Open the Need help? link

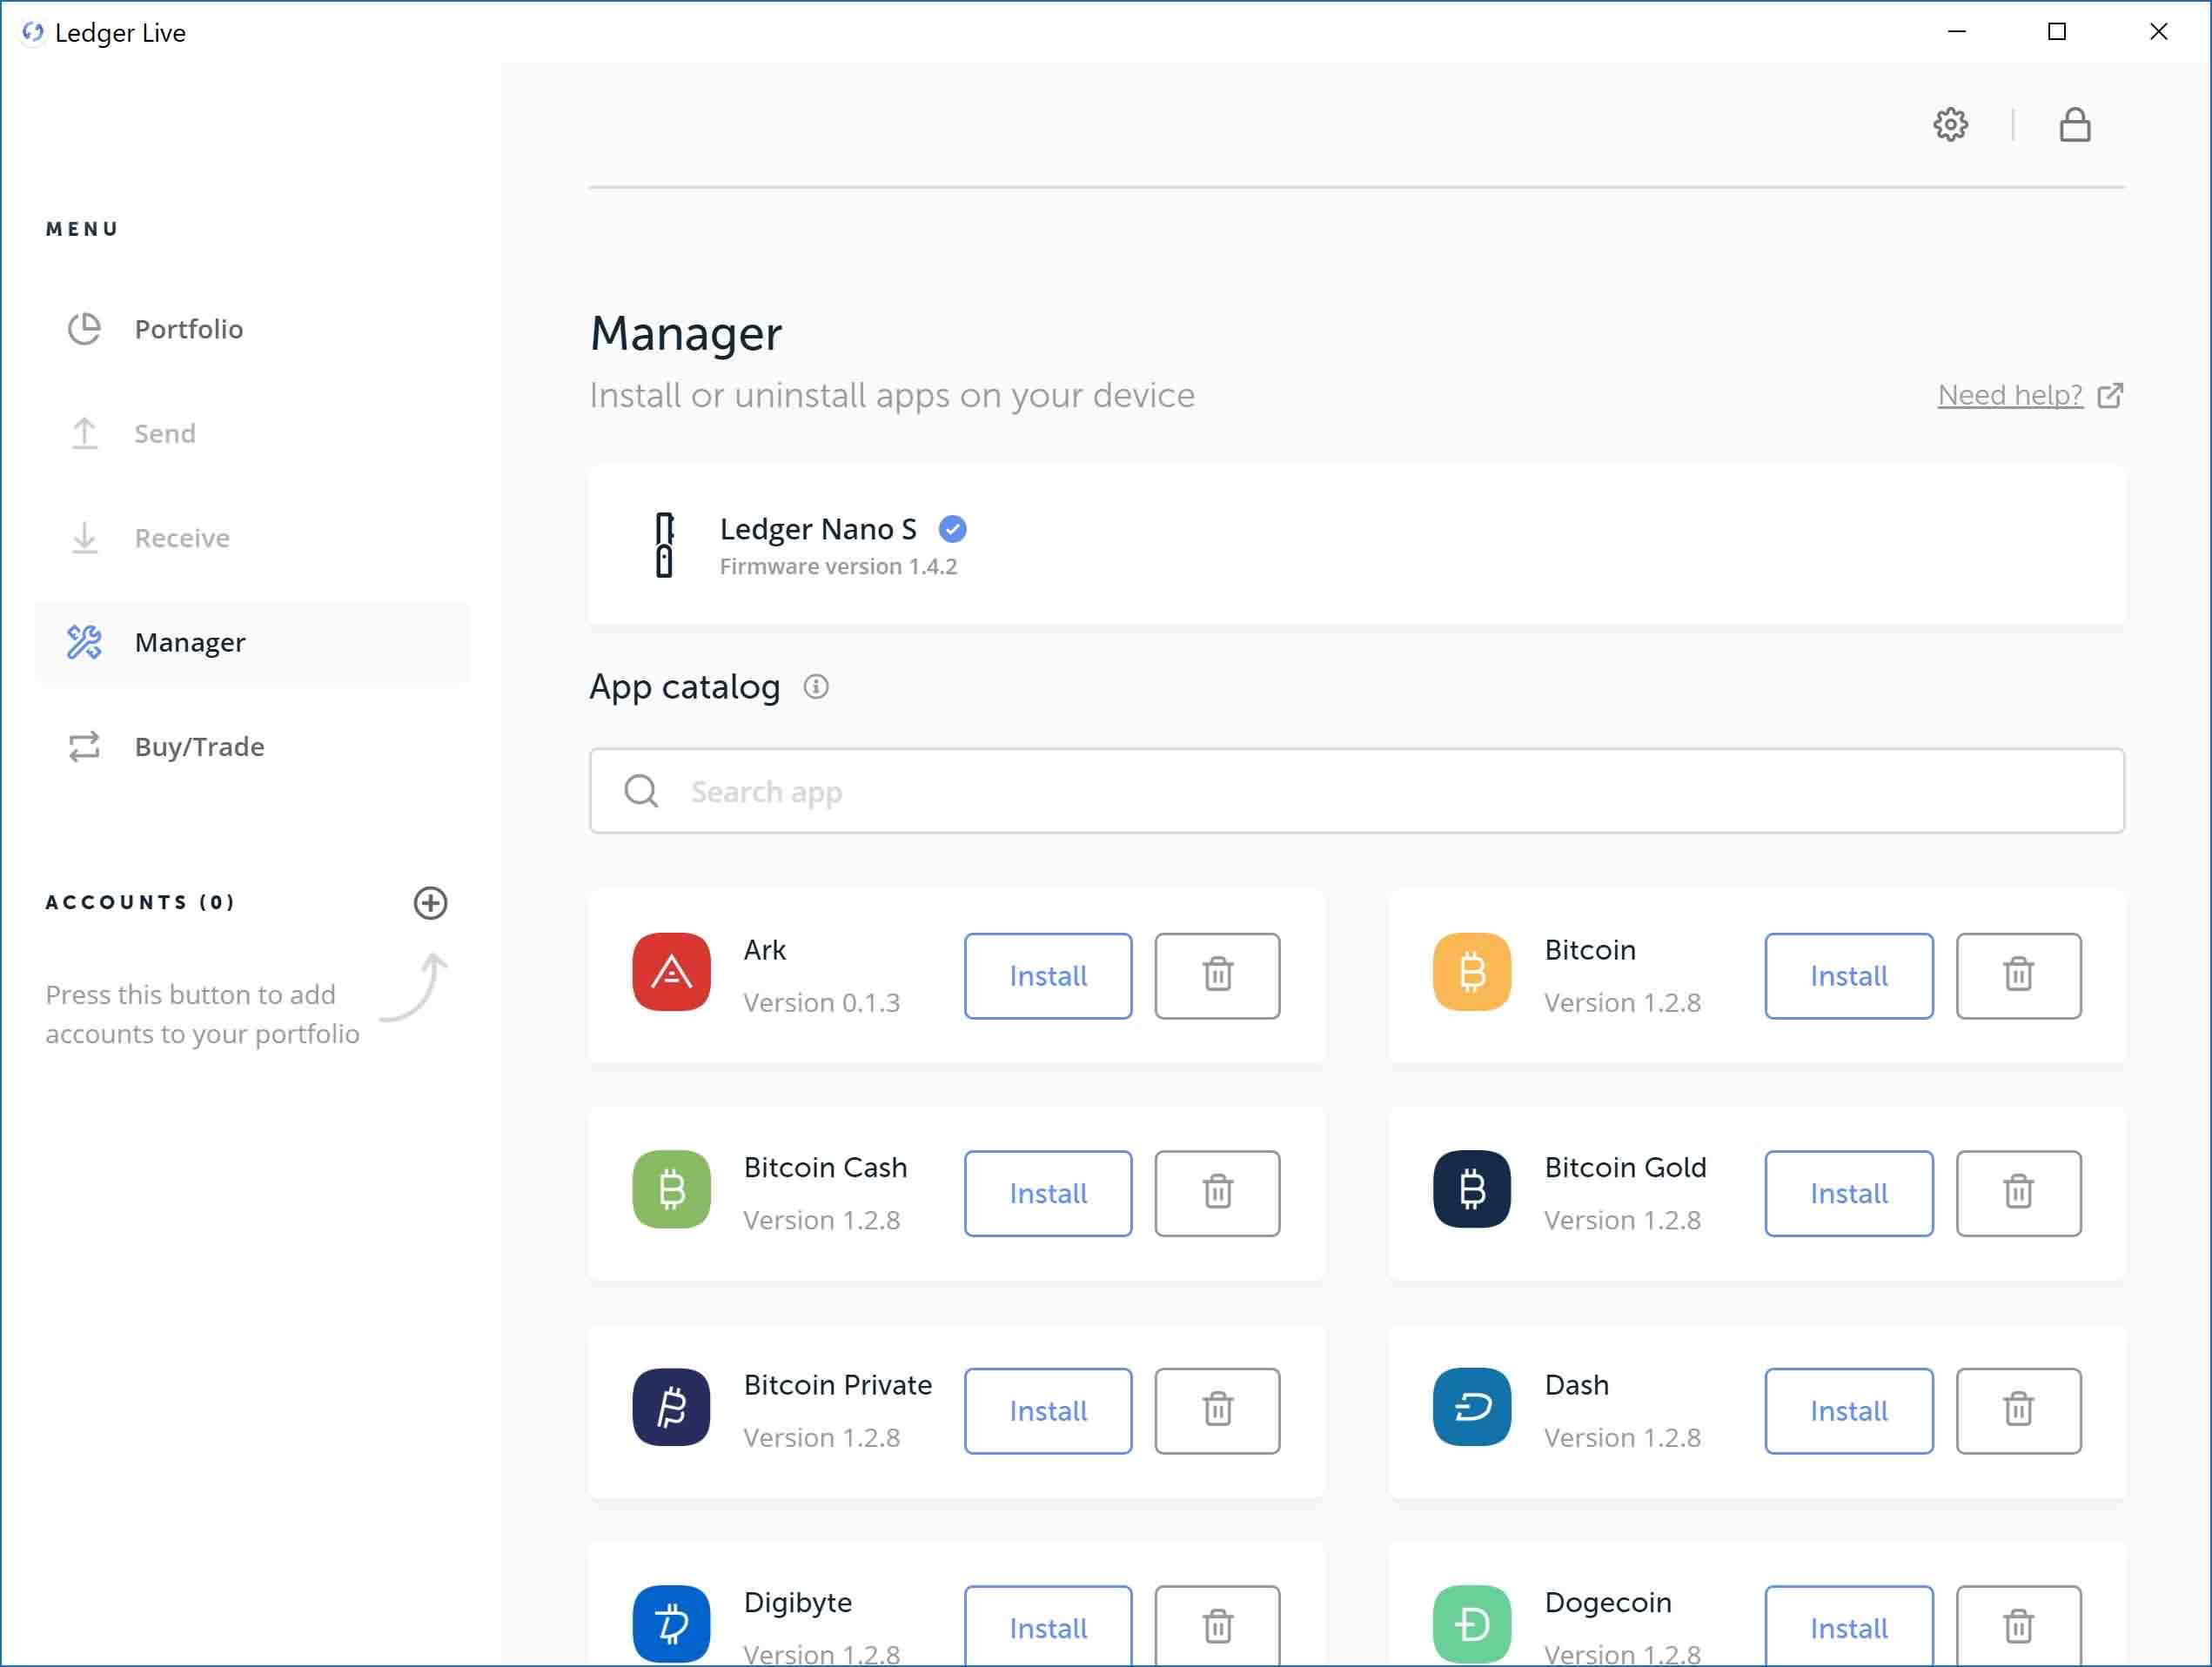click(x=2030, y=396)
